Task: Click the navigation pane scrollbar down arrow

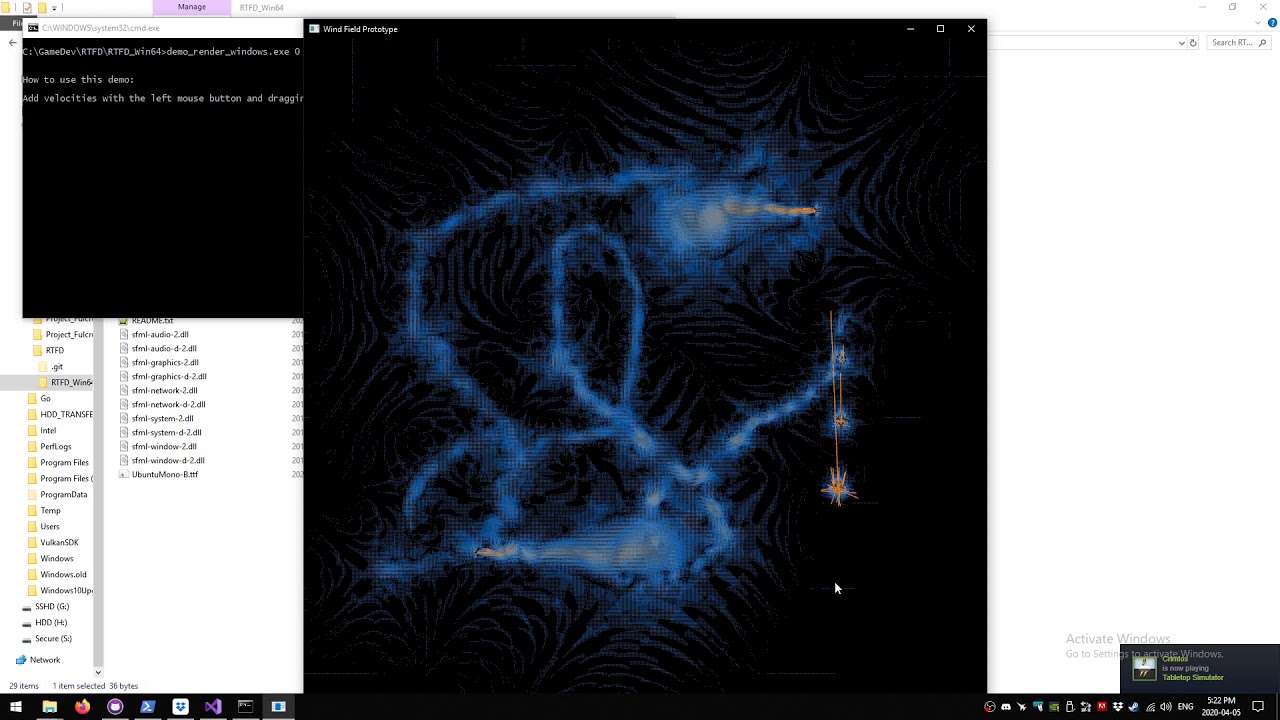Action: [x=98, y=673]
